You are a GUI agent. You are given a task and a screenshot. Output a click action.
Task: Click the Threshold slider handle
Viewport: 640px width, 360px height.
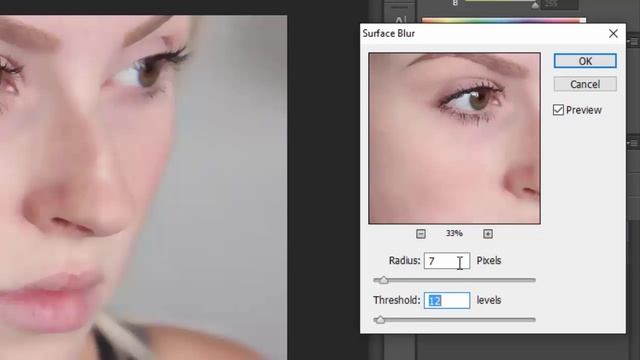(x=380, y=320)
